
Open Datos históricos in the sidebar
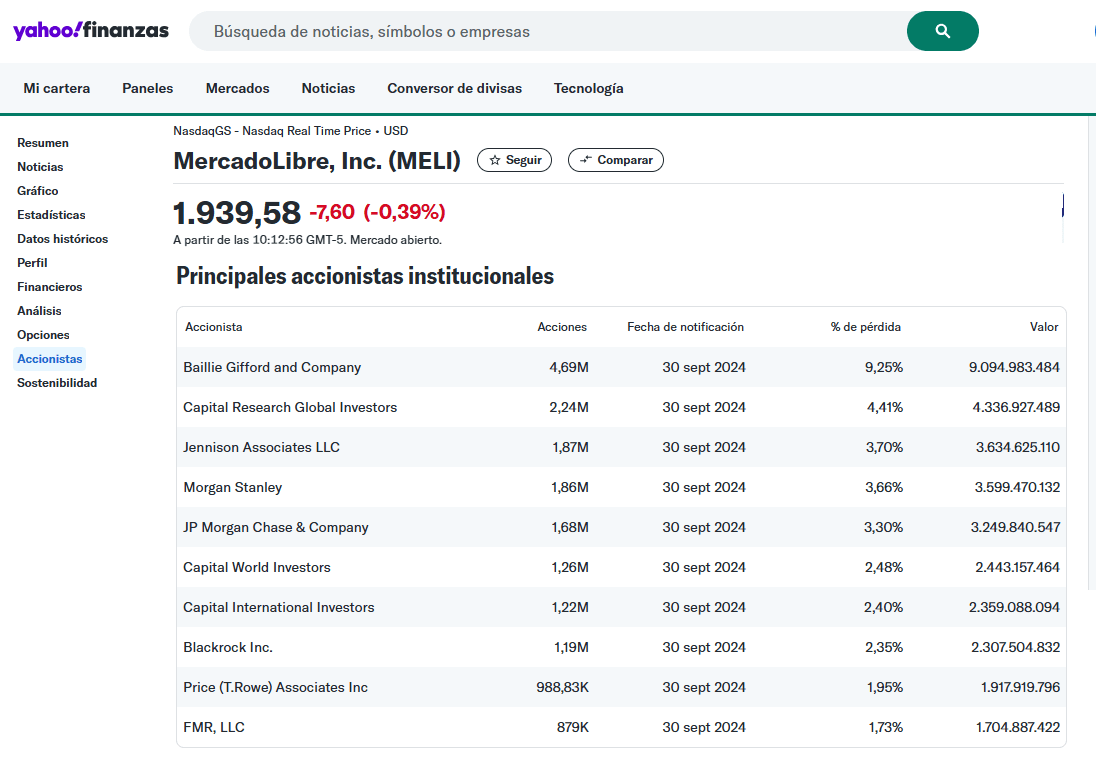62,239
